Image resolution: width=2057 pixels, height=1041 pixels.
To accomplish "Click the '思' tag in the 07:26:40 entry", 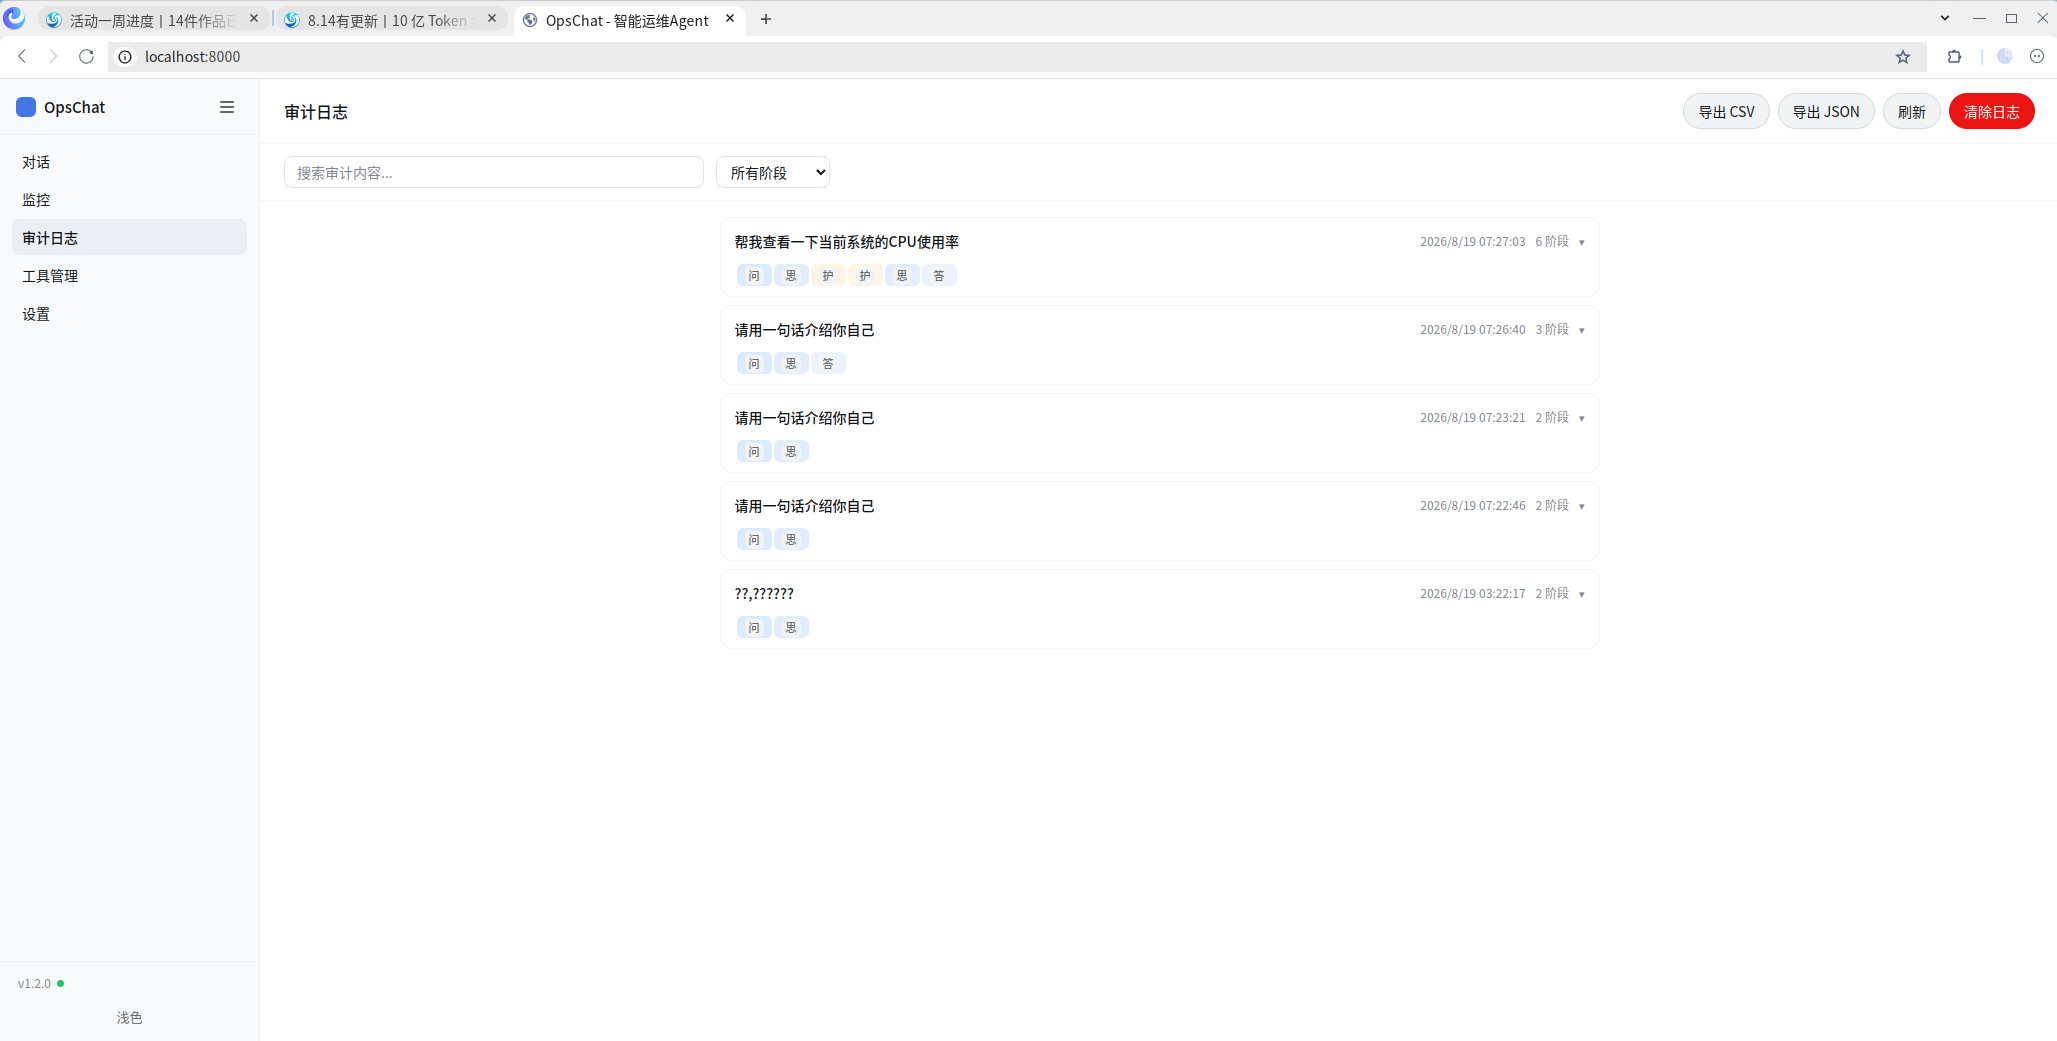I will tap(791, 364).
